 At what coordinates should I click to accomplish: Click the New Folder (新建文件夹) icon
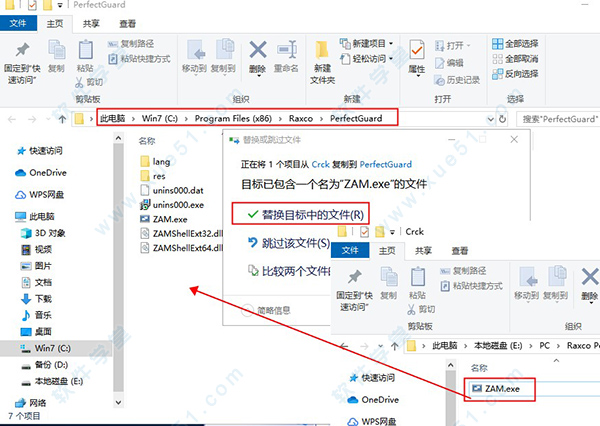pyautogui.click(x=323, y=51)
